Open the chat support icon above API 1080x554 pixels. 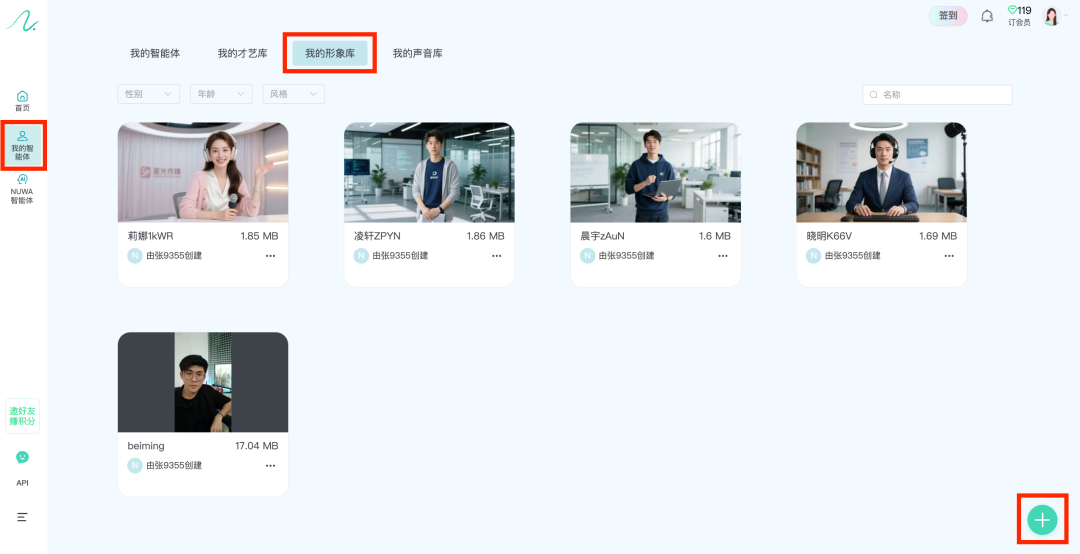tap(22, 457)
